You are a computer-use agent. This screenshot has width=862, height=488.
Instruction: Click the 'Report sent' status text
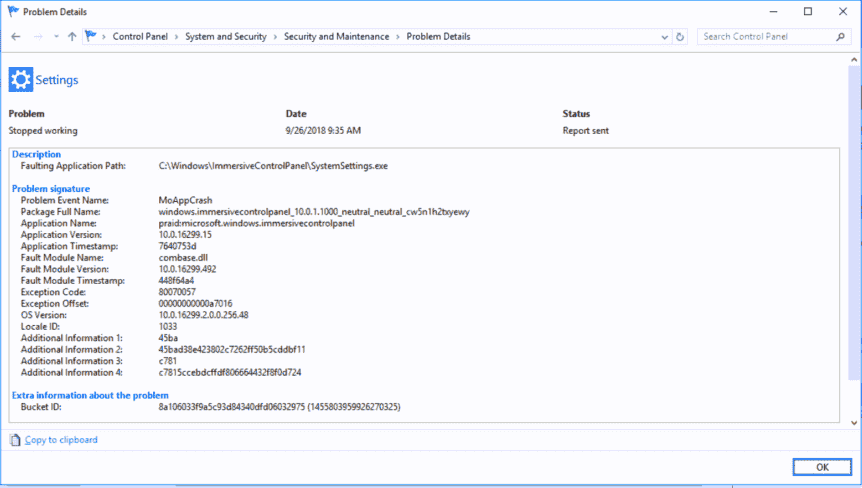[x=585, y=131]
